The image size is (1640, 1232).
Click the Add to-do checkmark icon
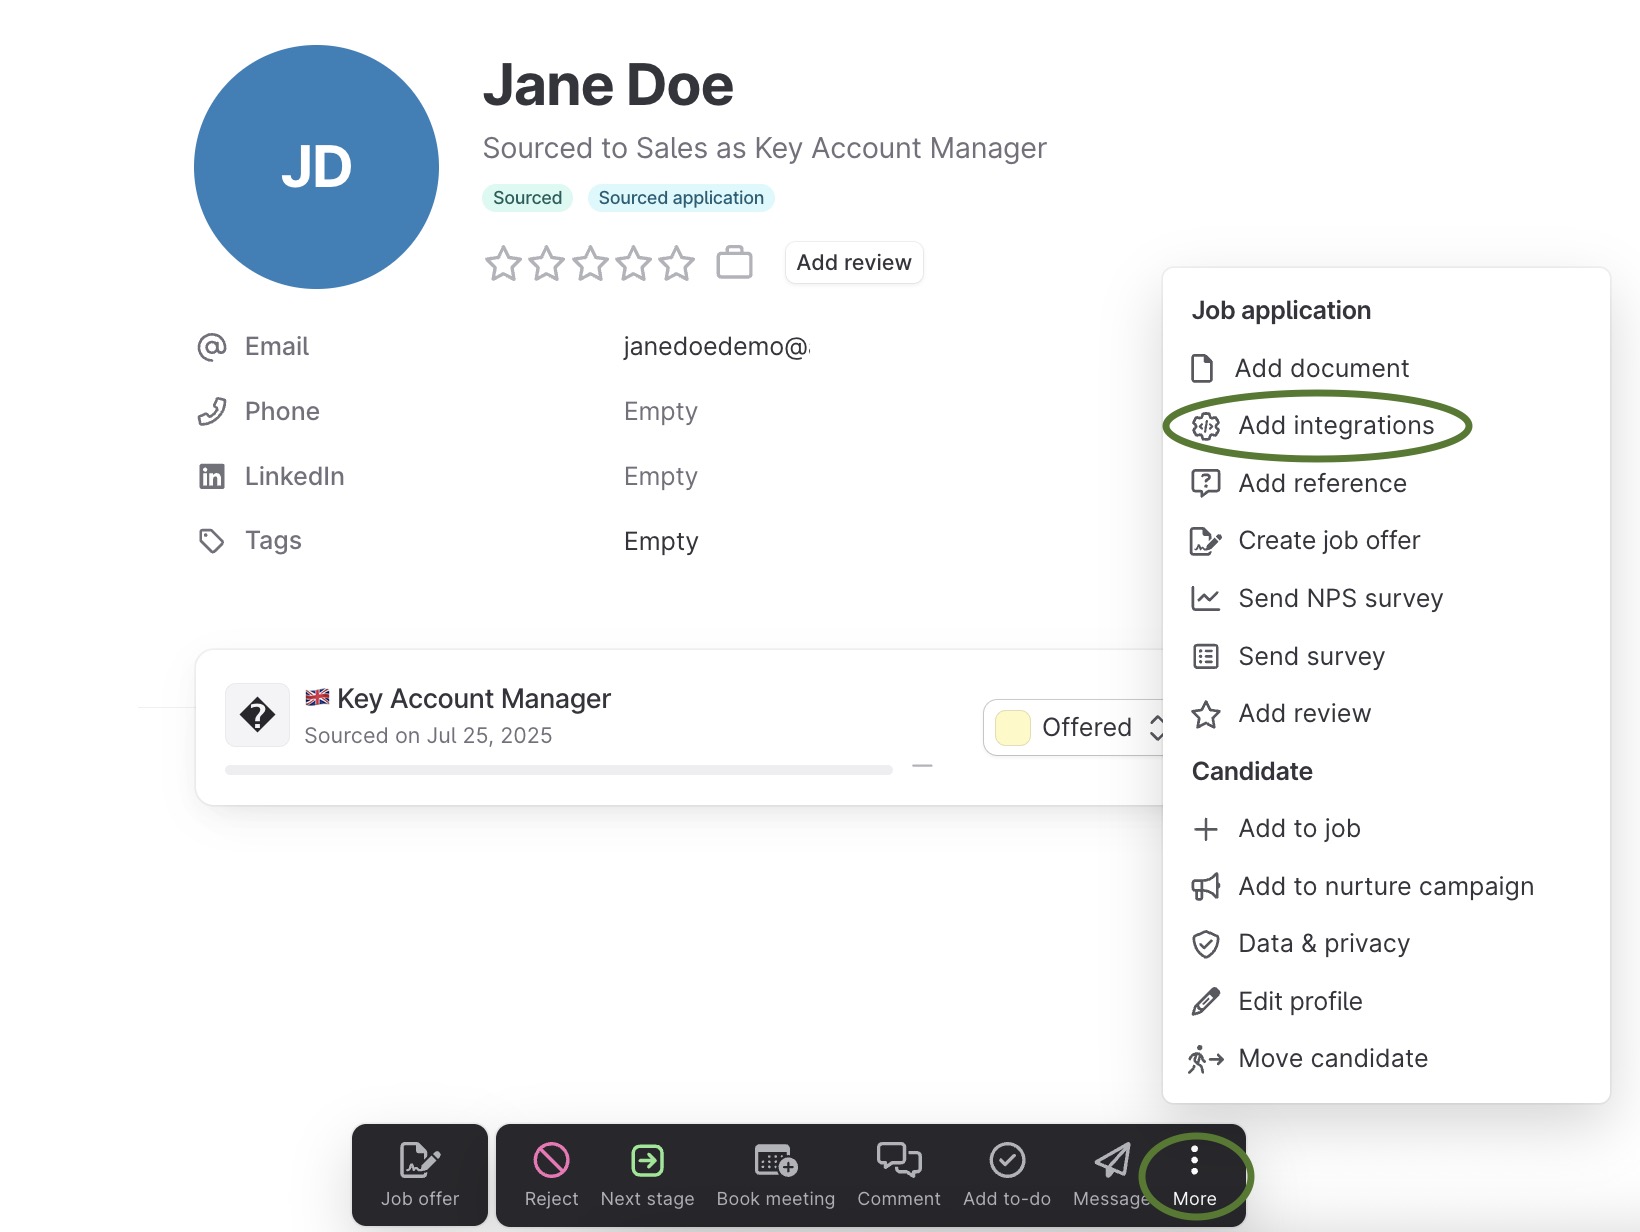pos(1007,1160)
